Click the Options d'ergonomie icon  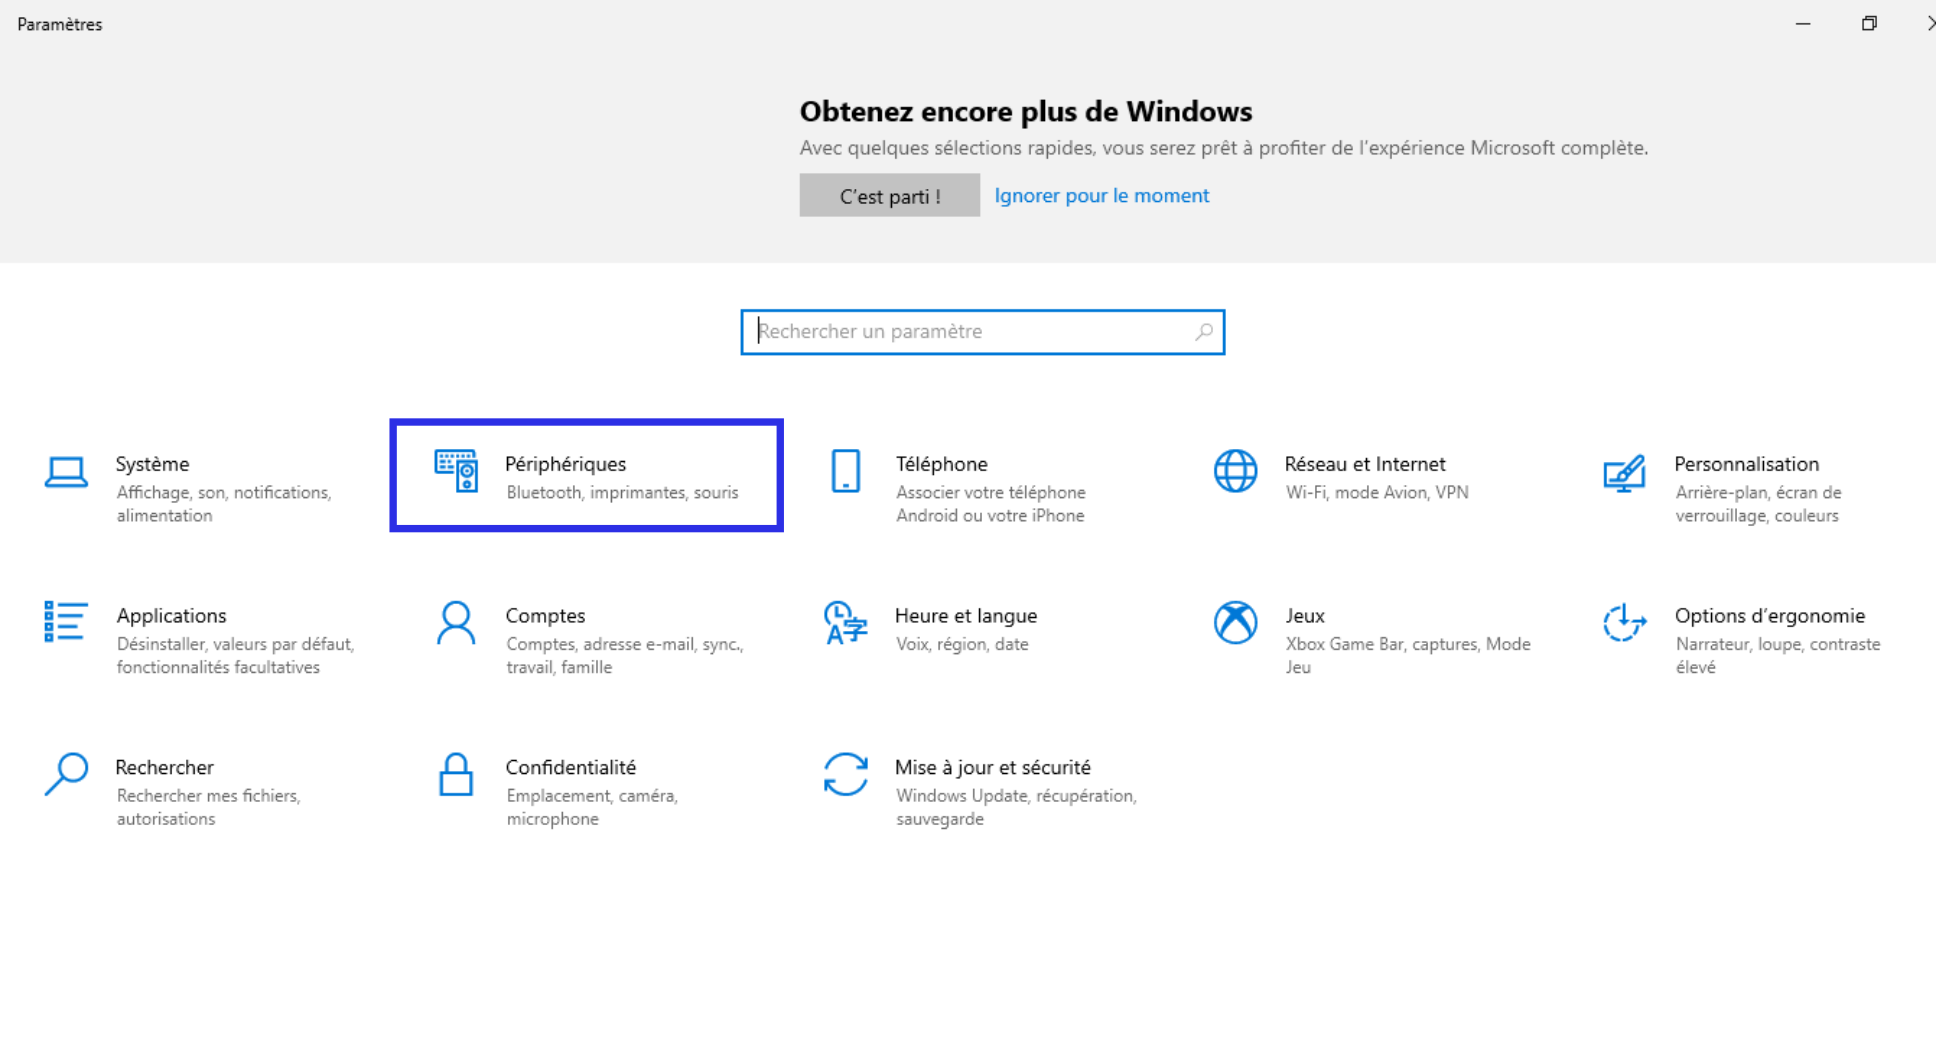[1624, 622]
